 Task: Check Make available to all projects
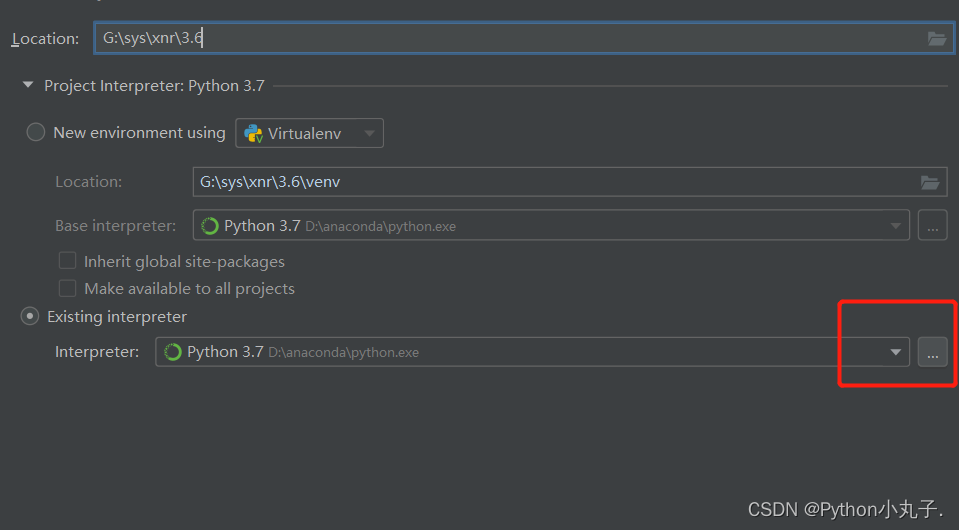67,288
